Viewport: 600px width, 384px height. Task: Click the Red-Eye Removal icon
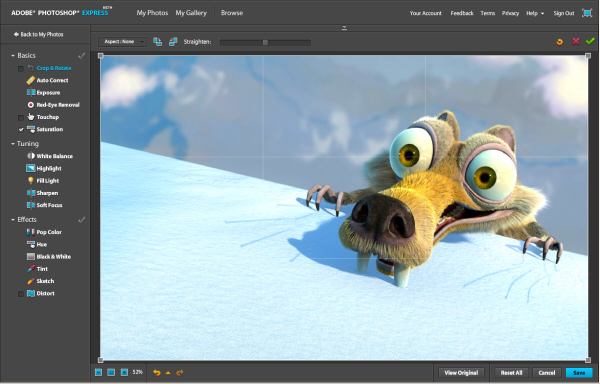31,105
